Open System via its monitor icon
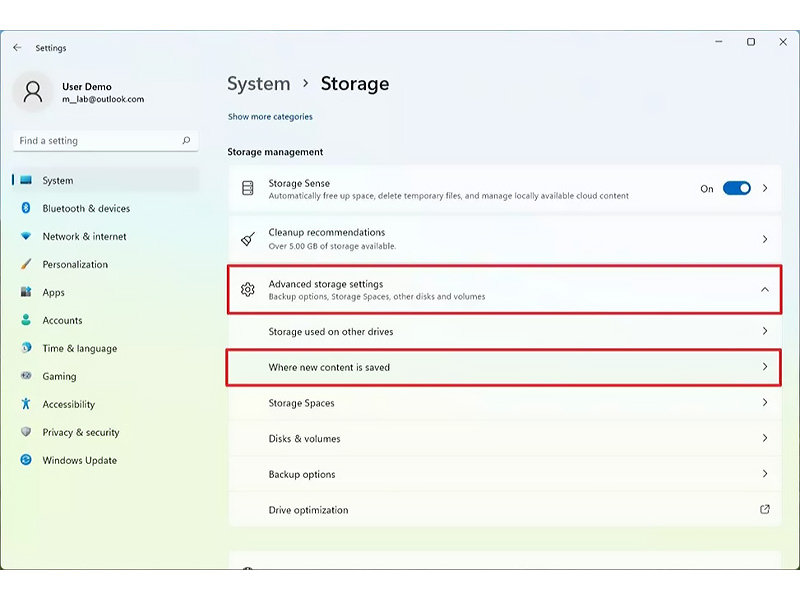Image resolution: width=800 pixels, height=600 pixels. pyautogui.click(x=26, y=180)
